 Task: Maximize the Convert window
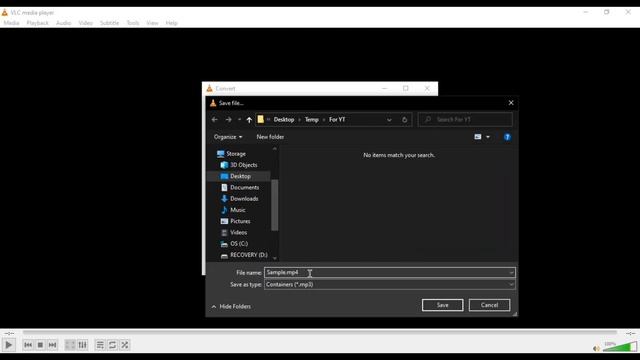[x=405, y=88]
